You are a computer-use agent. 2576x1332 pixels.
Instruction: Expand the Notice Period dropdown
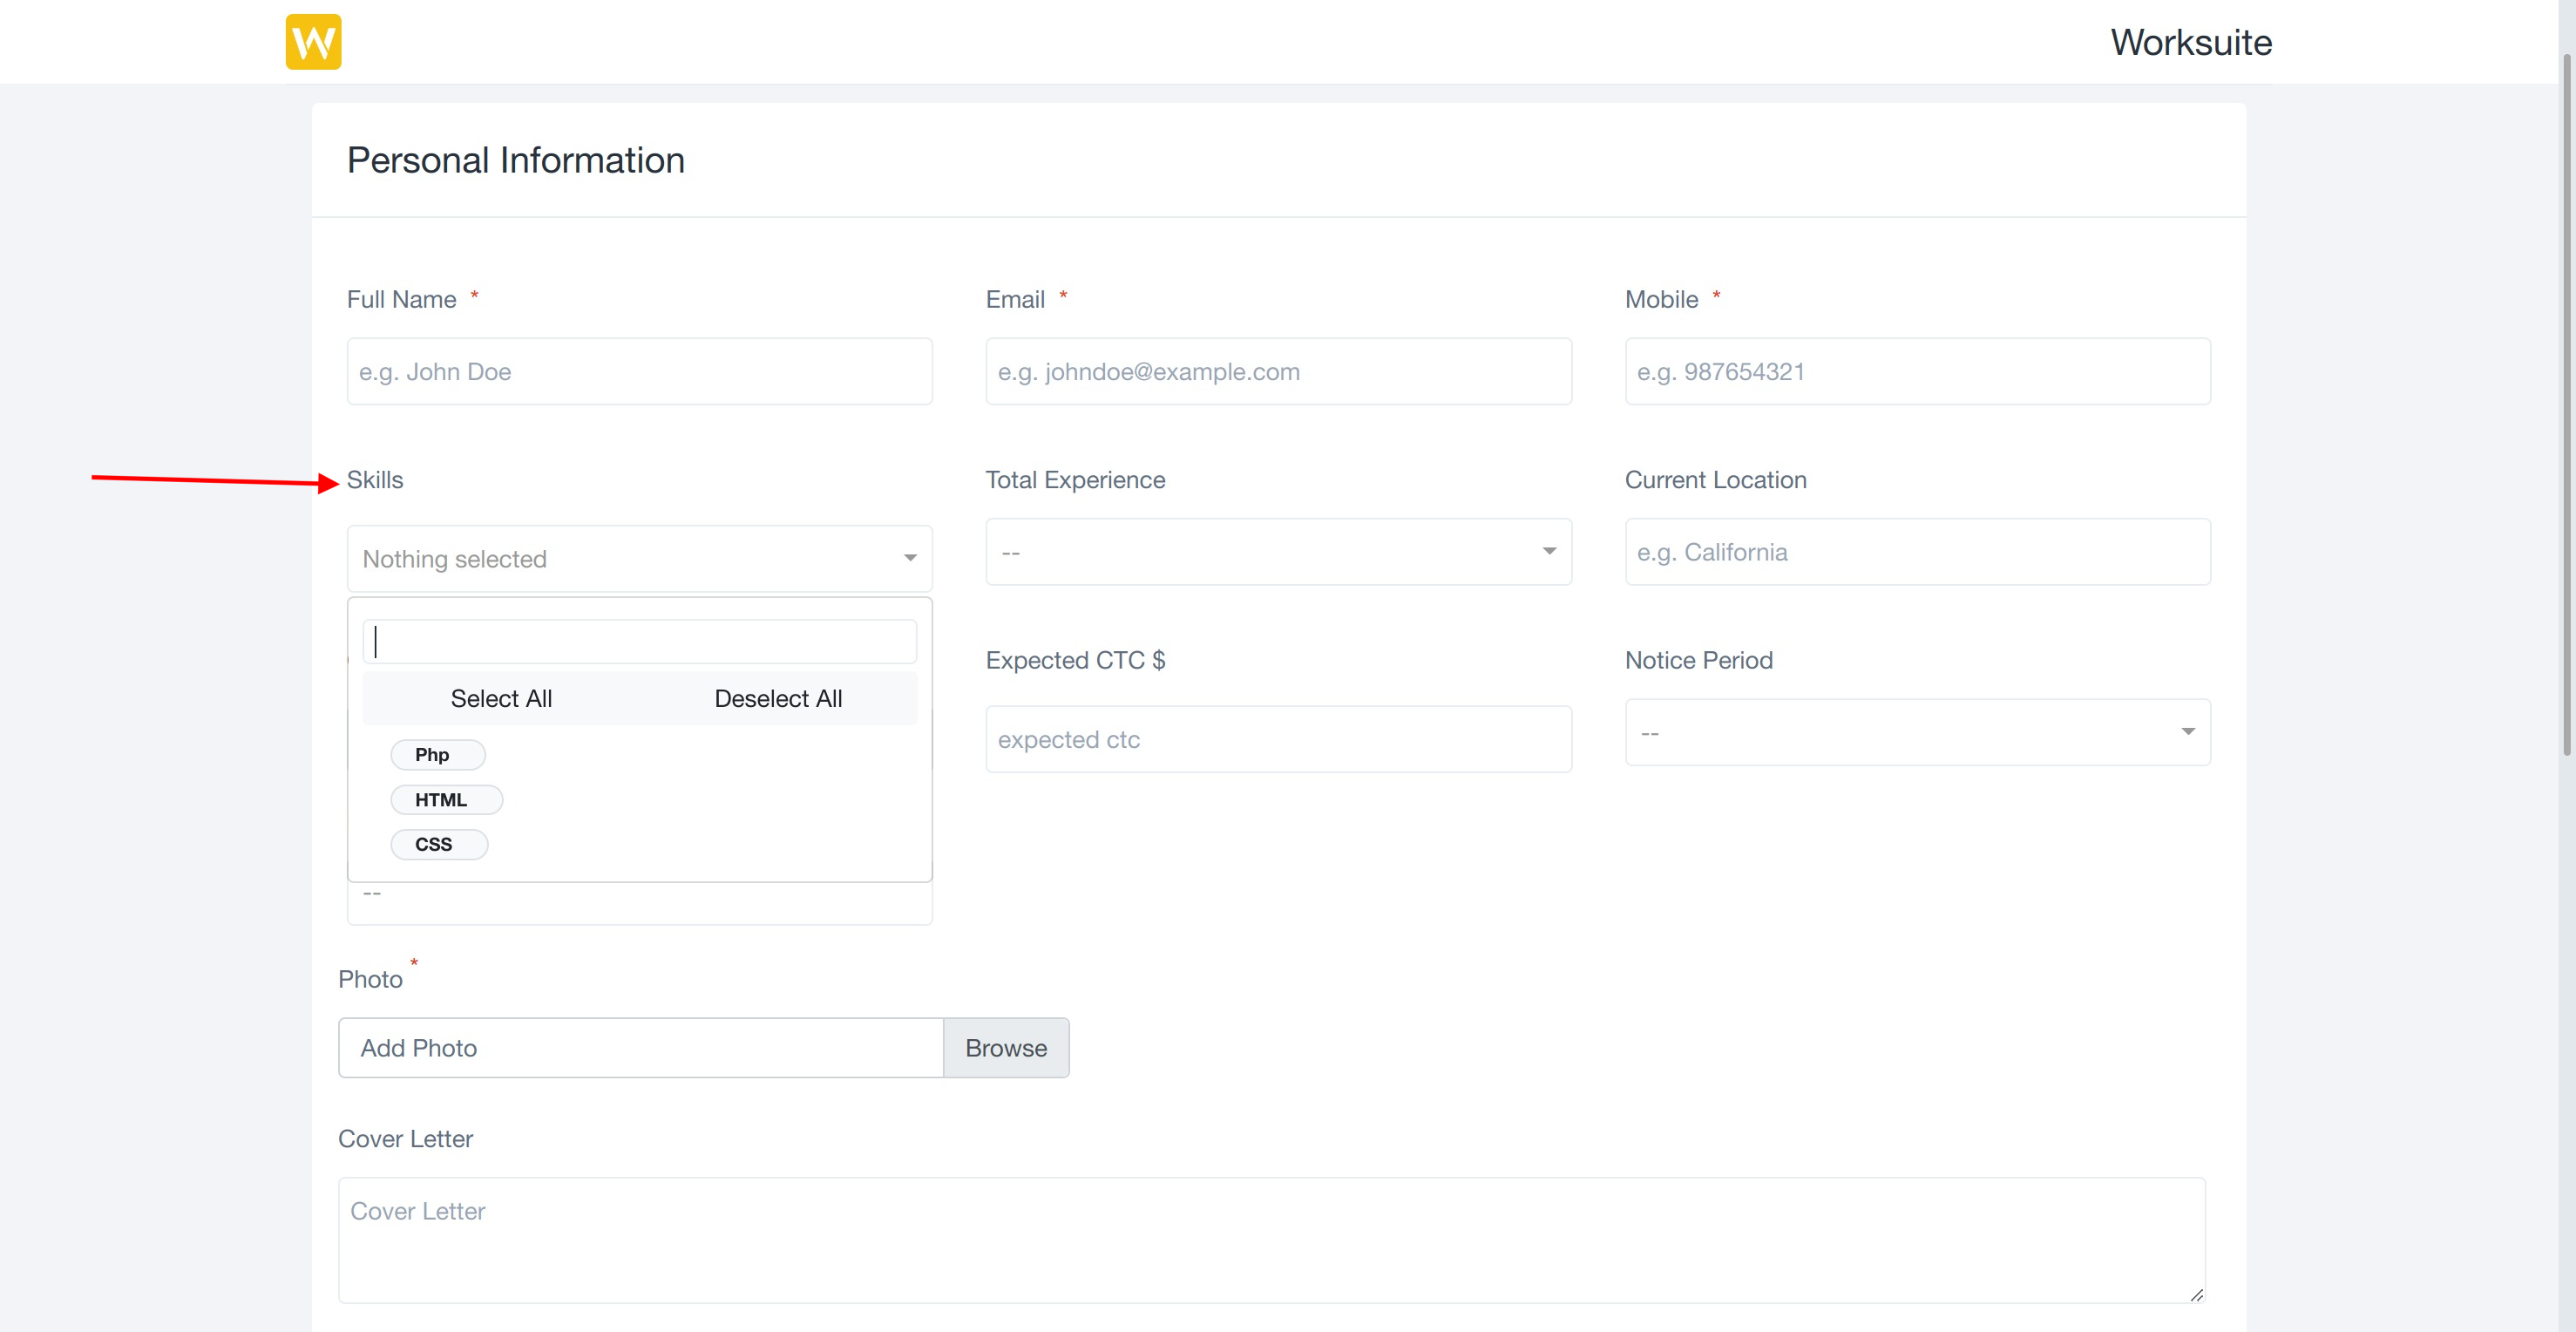click(x=2187, y=732)
